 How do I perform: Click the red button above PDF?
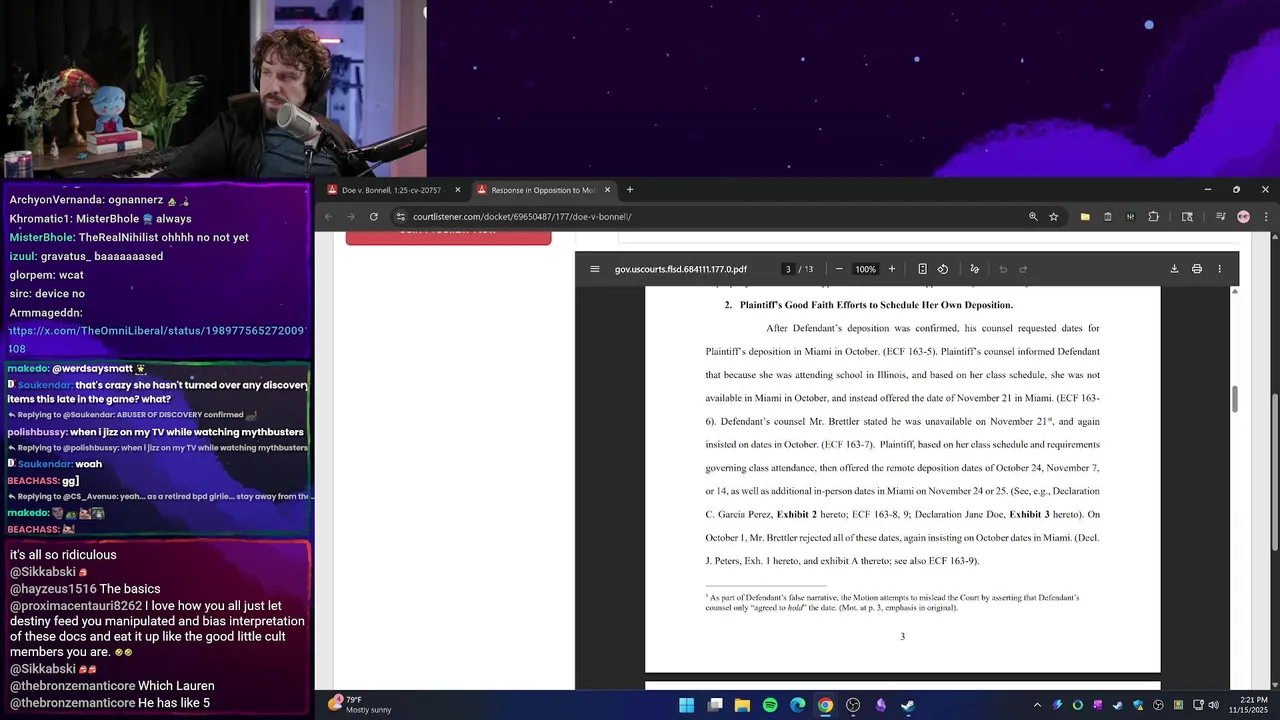[448, 237]
